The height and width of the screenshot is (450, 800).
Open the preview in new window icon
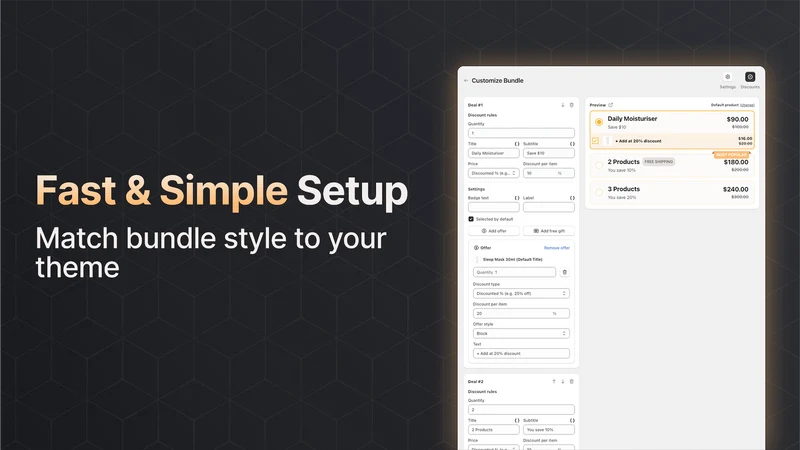coord(611,105)
